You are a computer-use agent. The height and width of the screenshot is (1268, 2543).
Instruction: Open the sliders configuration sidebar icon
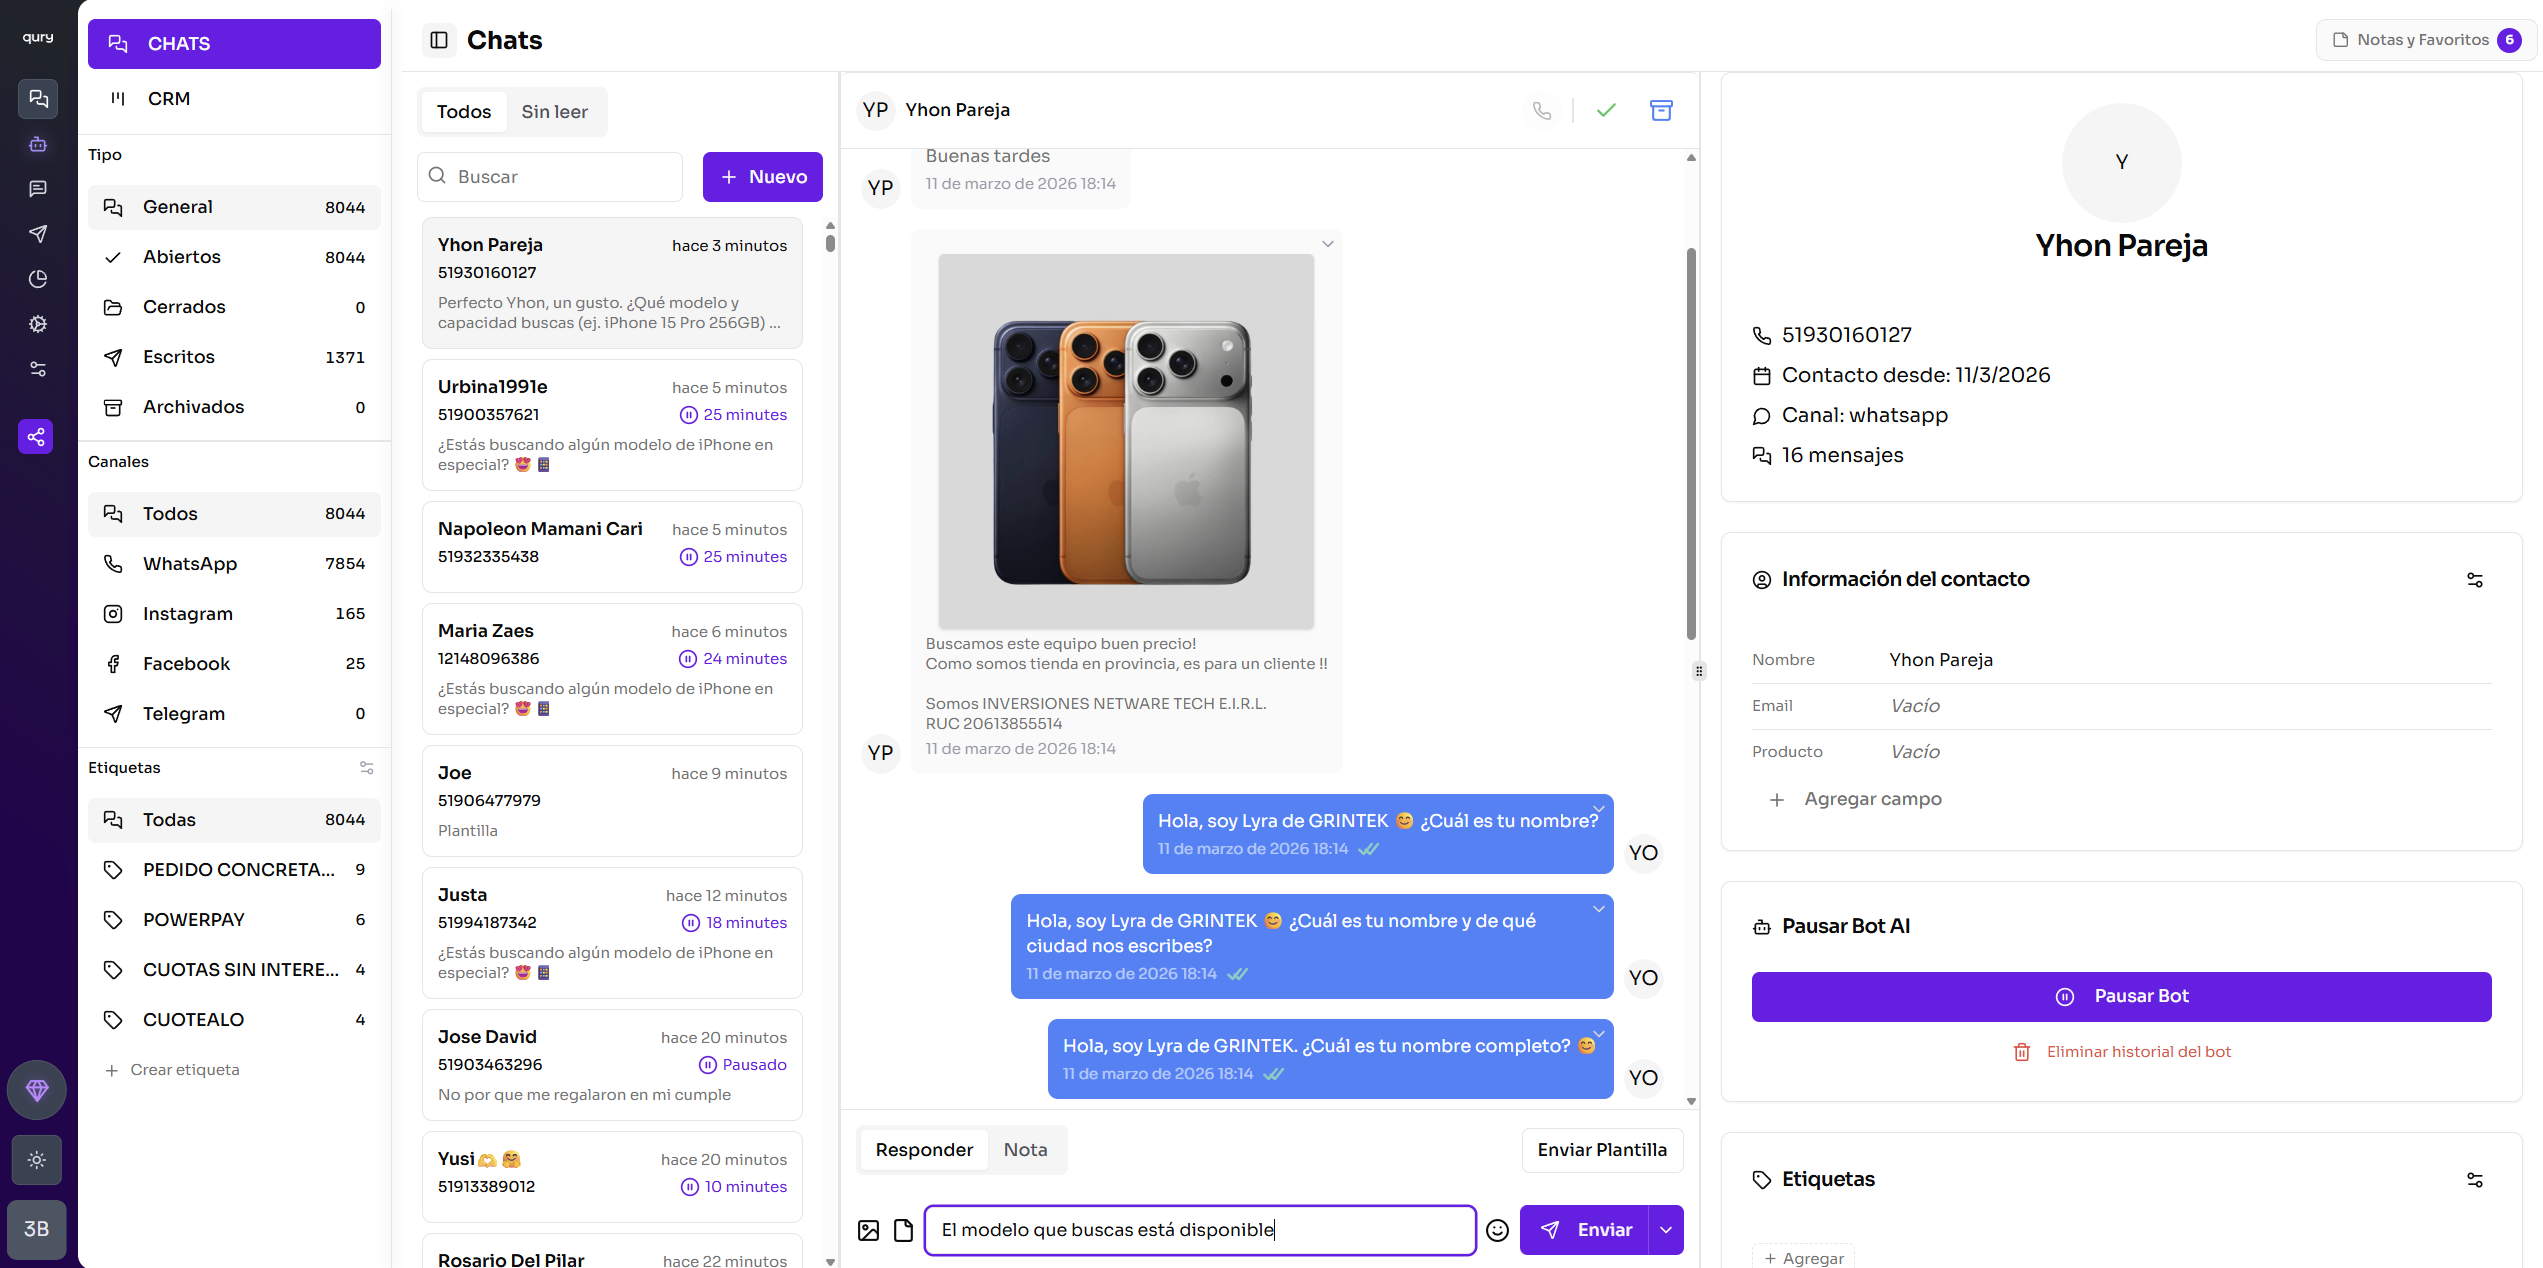pyautogui.click(x=38, y=369)
